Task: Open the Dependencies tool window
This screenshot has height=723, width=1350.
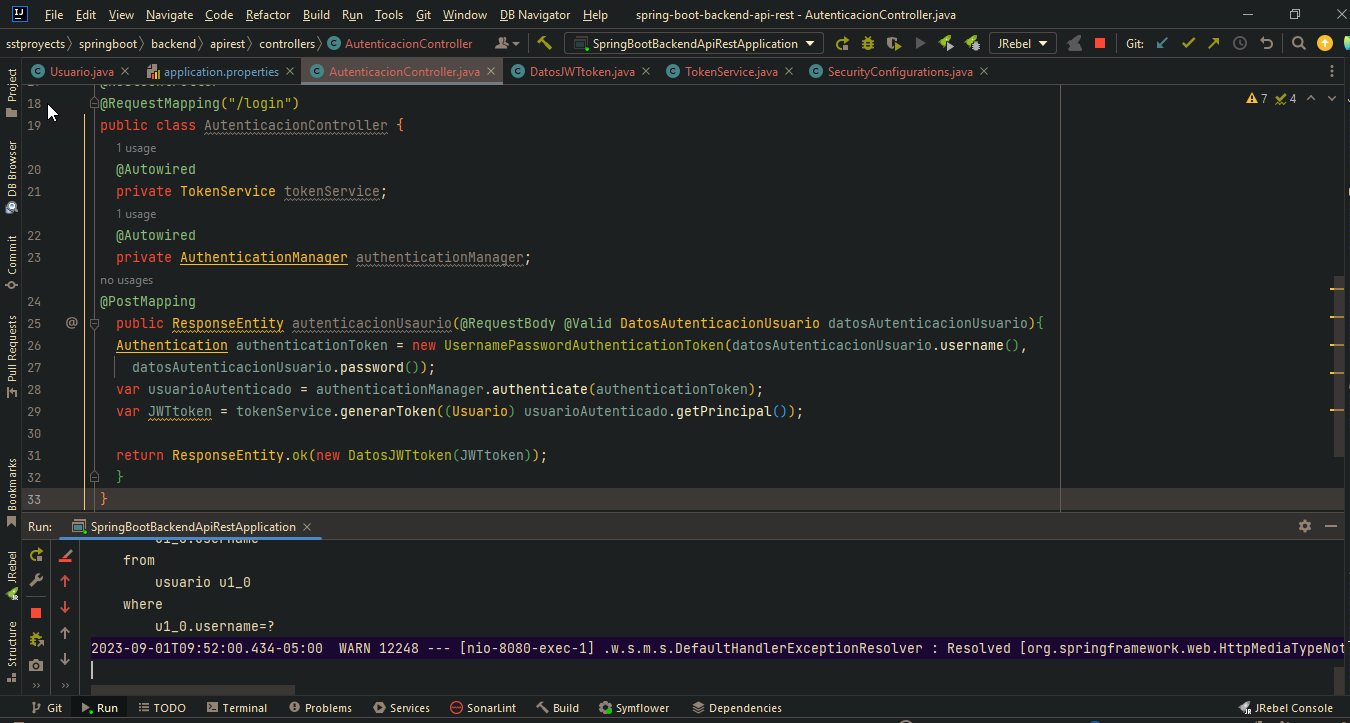Action: tap(736, 707)
